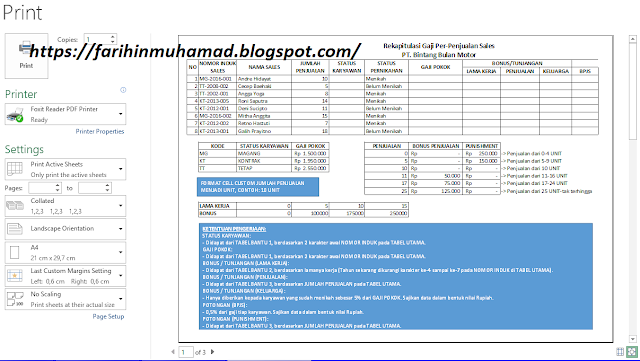Open the Collated dropdown
The height and width of the screenshot is (361, 640).
(65, 206)
